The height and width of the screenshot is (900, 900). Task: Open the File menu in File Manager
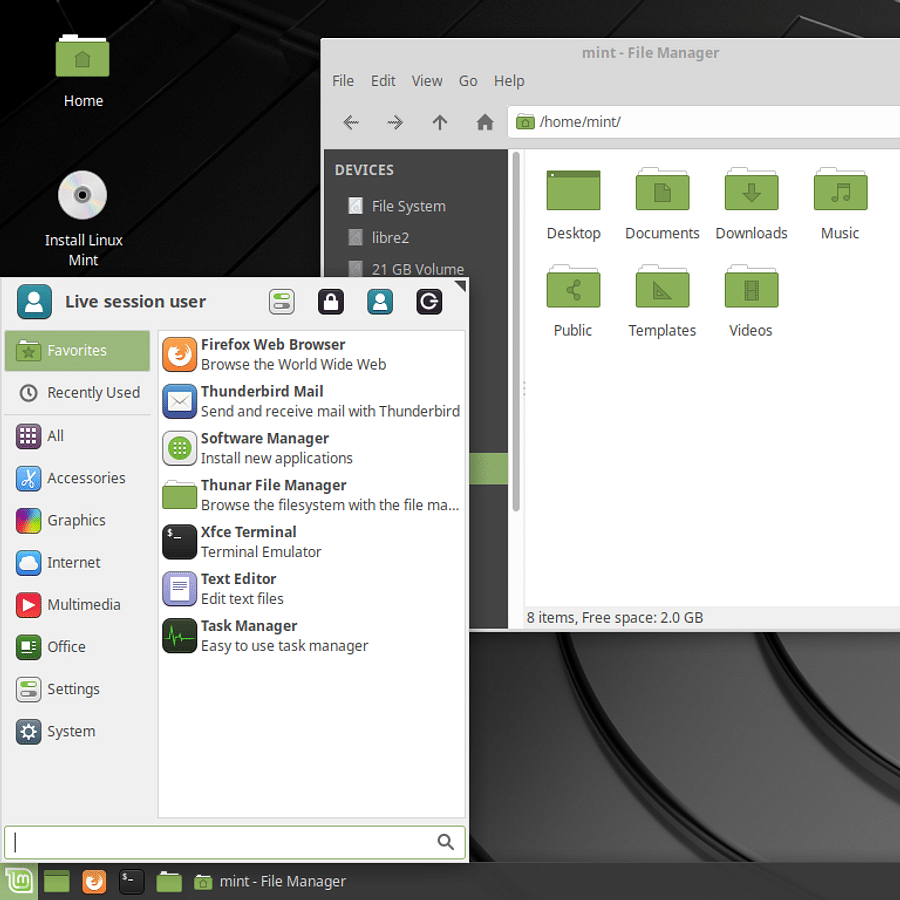click(343, 81)
